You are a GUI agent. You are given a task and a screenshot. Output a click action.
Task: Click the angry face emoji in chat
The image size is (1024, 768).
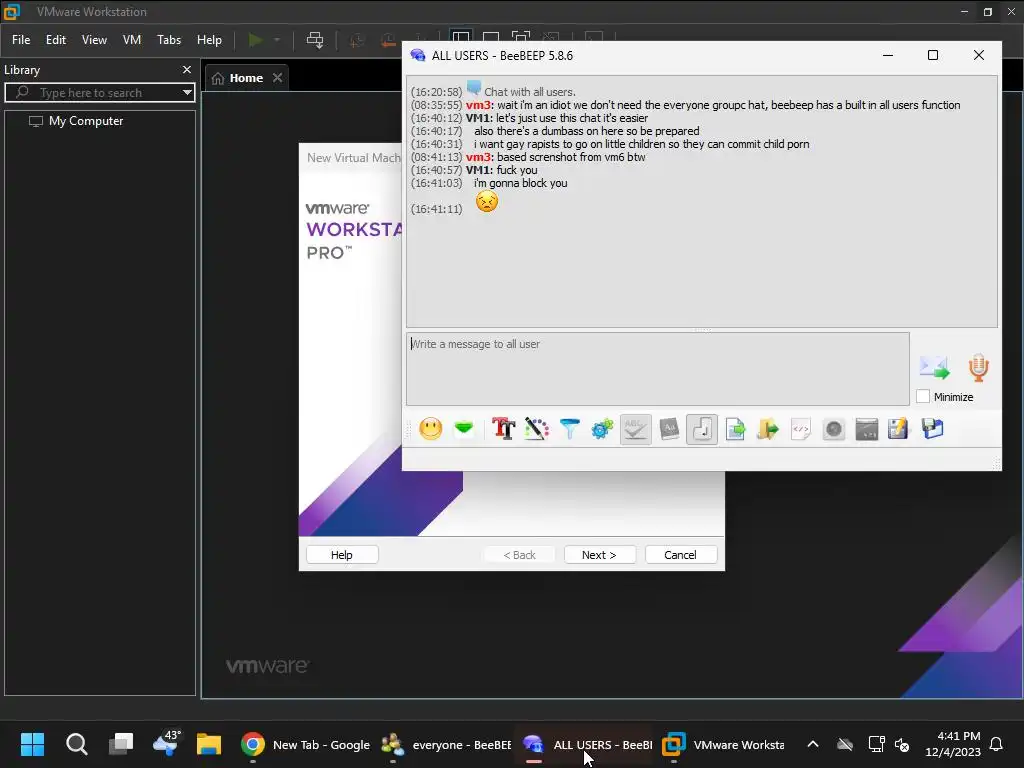487,201
